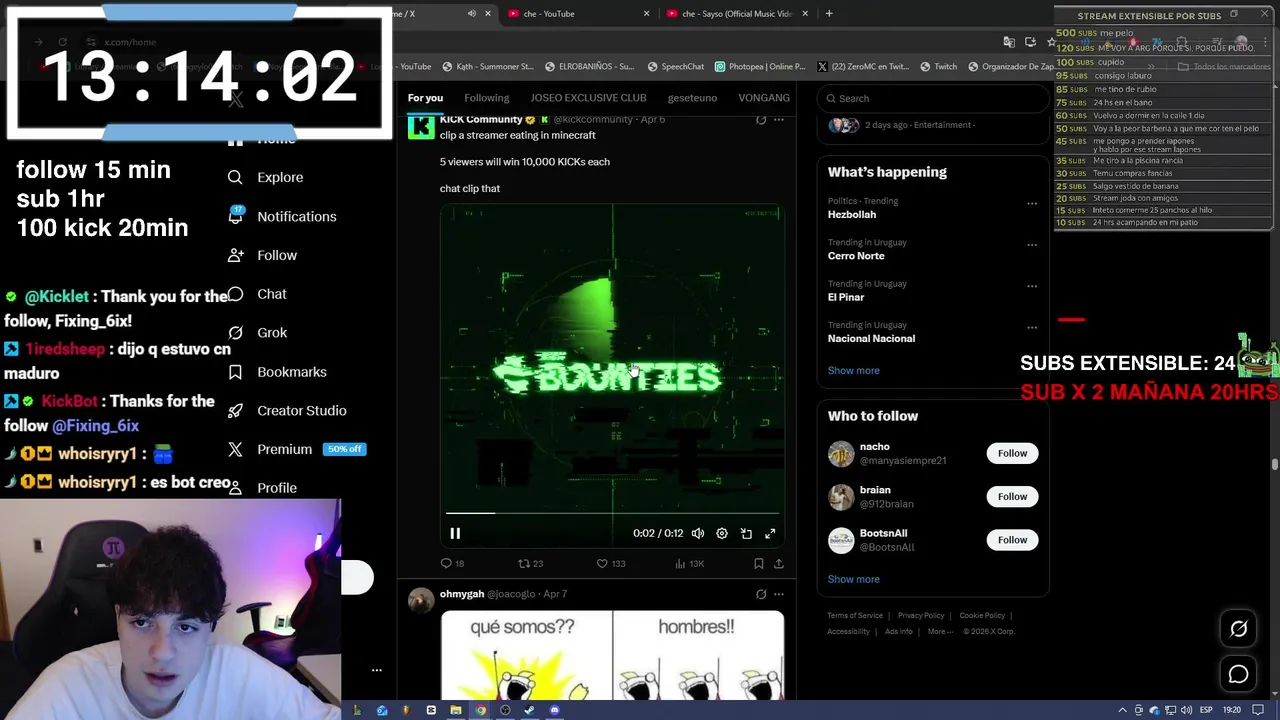This screenshot has height=720, width=1280.
Task: Reply to the KICK Community post
Action: (x=453, y=563)
